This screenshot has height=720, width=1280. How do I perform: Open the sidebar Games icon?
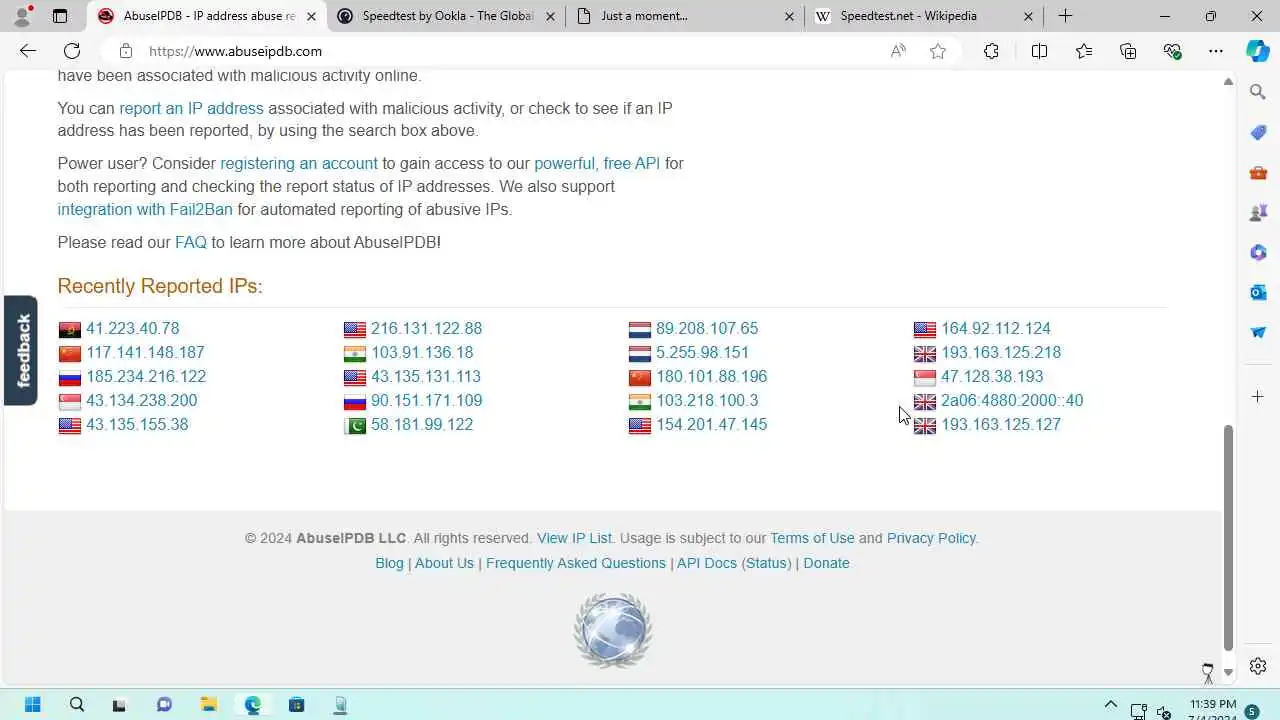click(x=1258, y=212)
